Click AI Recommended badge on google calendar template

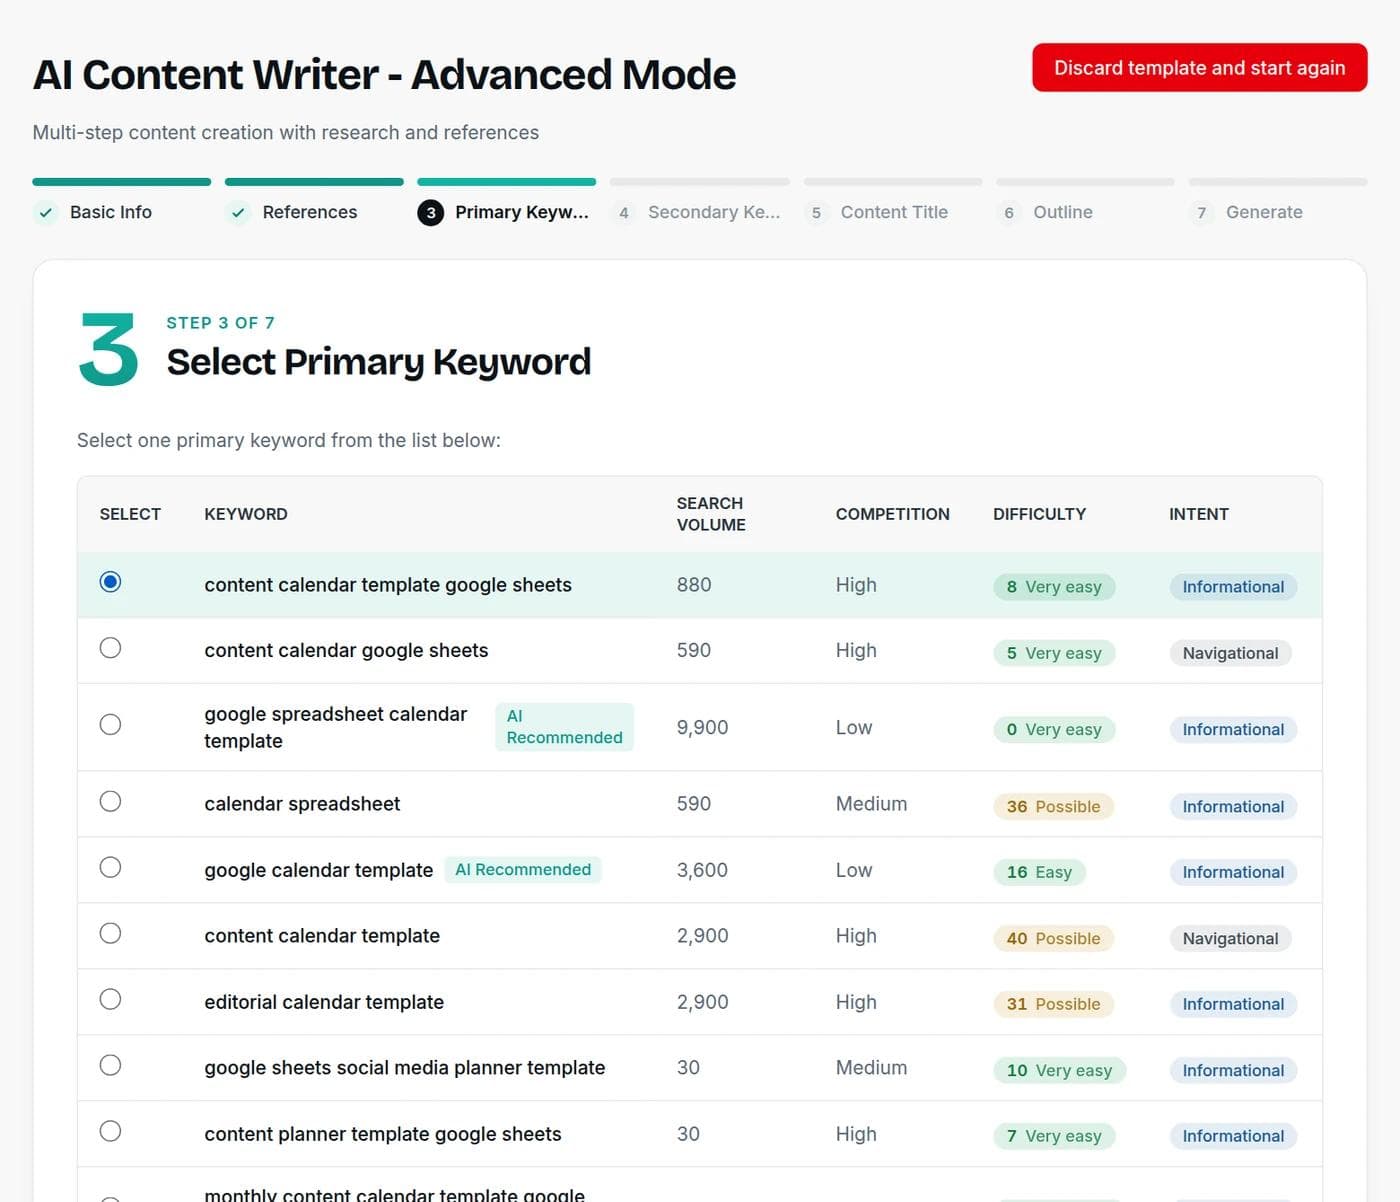pyautogui.click(x=523, y=870)
